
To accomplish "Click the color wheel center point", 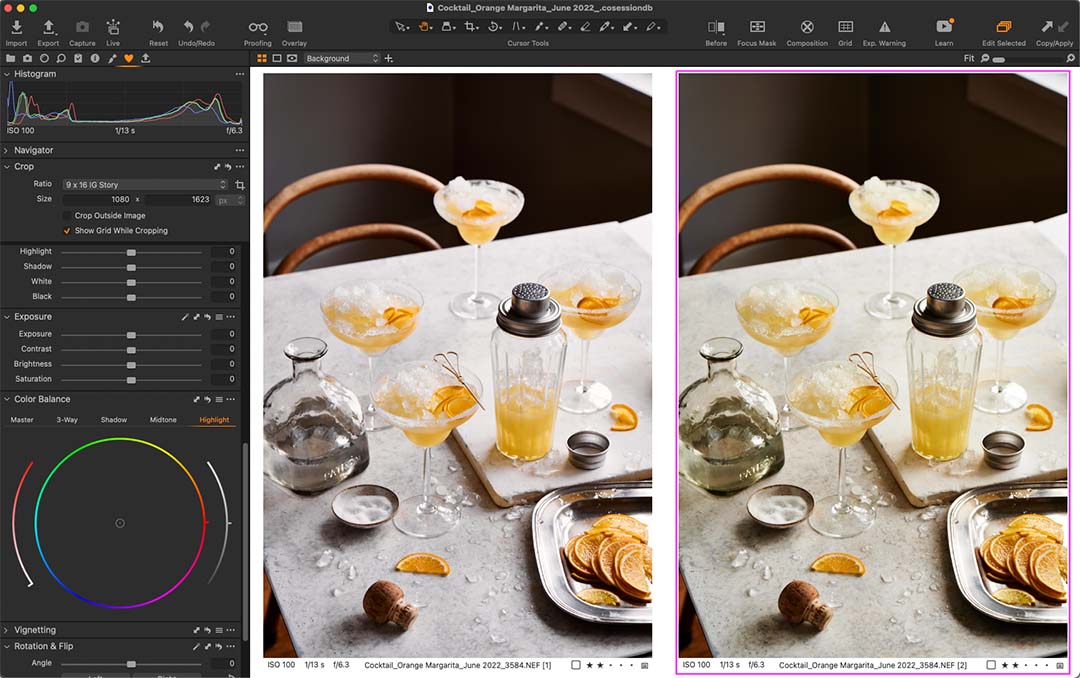I will [x=120, y=524].
